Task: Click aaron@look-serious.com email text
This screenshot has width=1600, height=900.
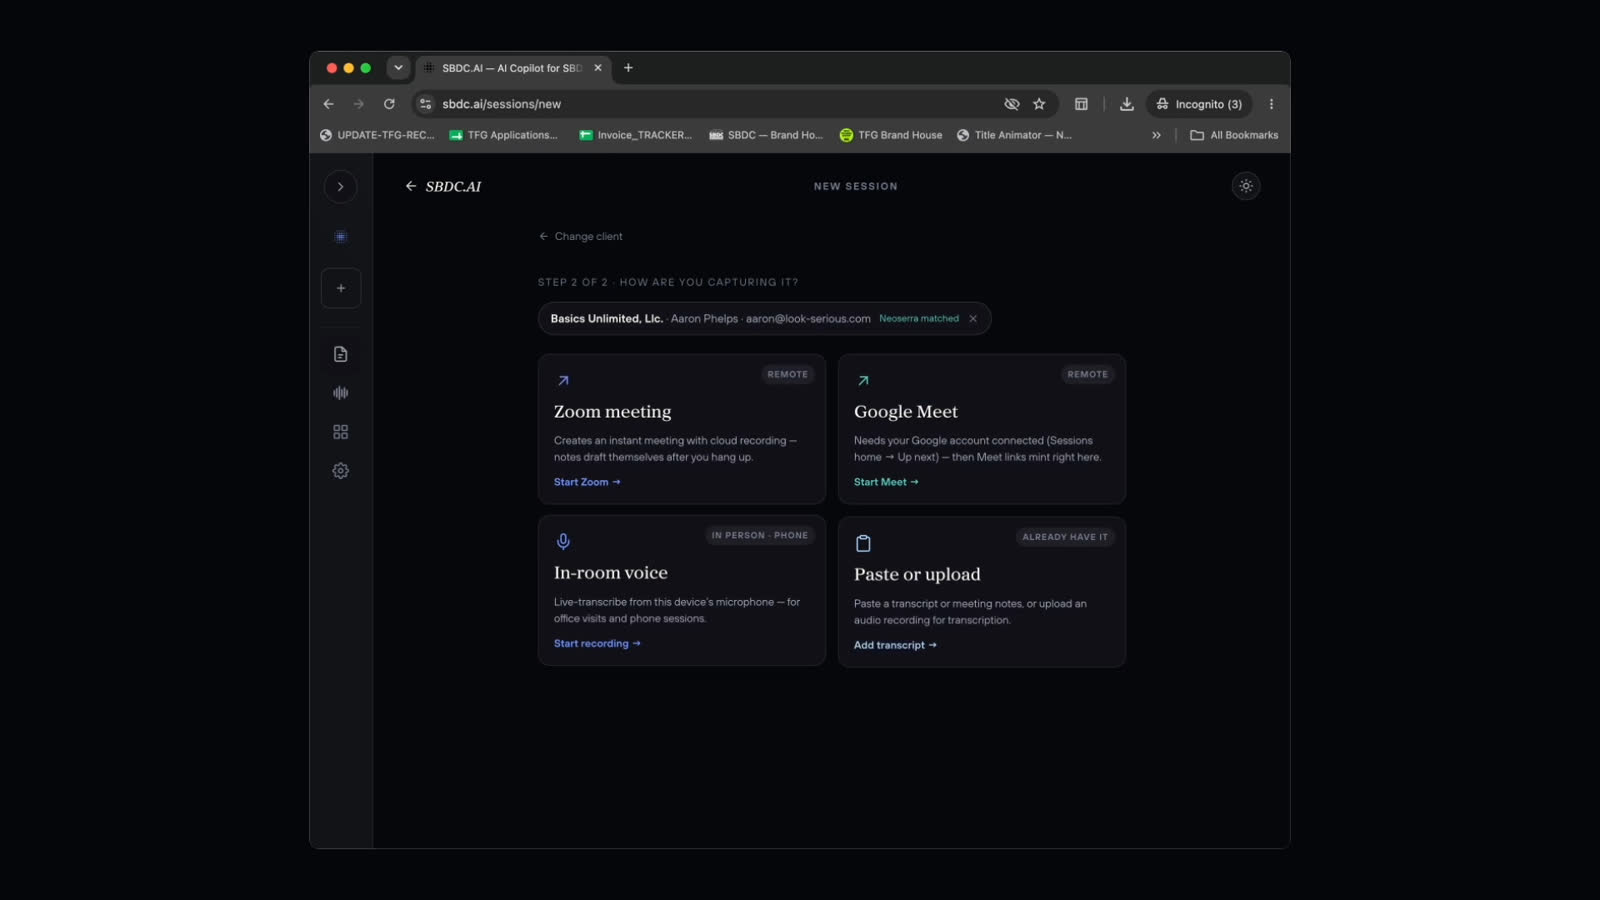Action: pyautogui.click(x=808, y=319)
